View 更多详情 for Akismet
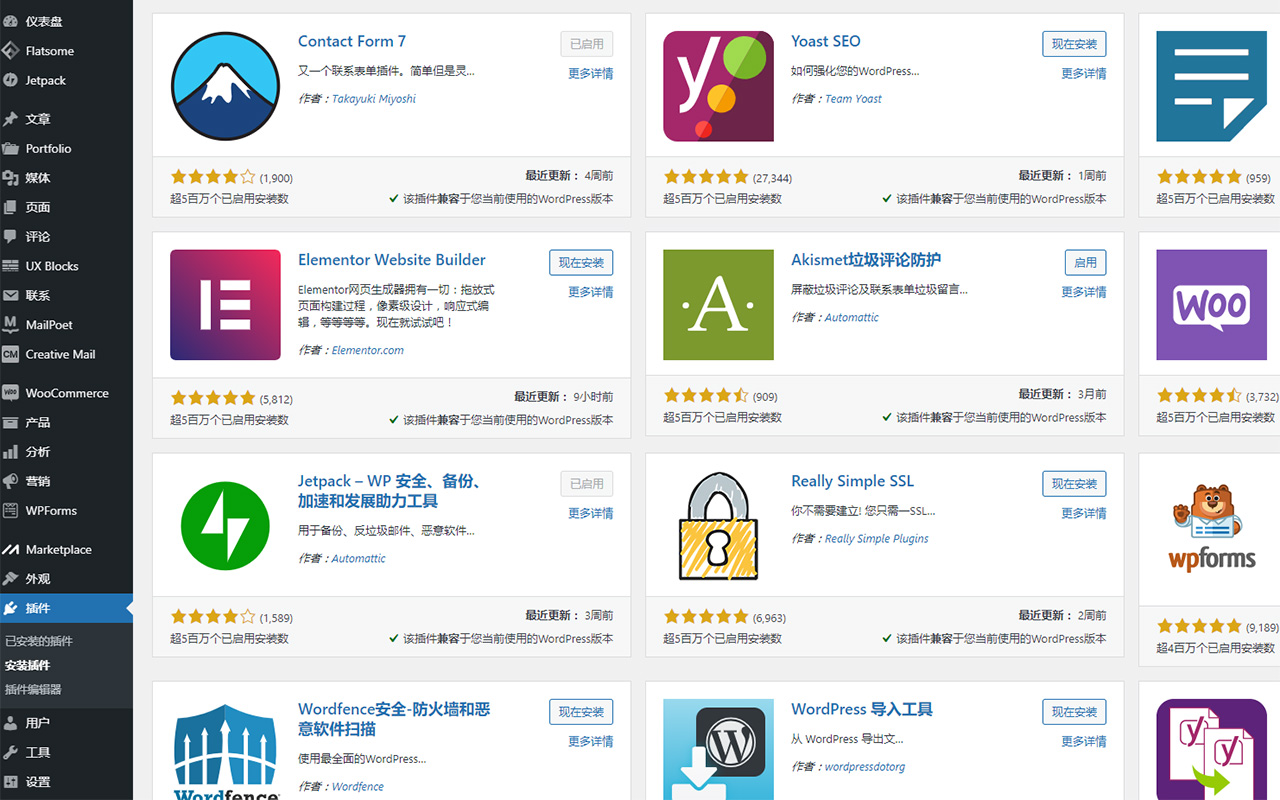This screenshot has height=800, width=1280. click(1084, 292)
